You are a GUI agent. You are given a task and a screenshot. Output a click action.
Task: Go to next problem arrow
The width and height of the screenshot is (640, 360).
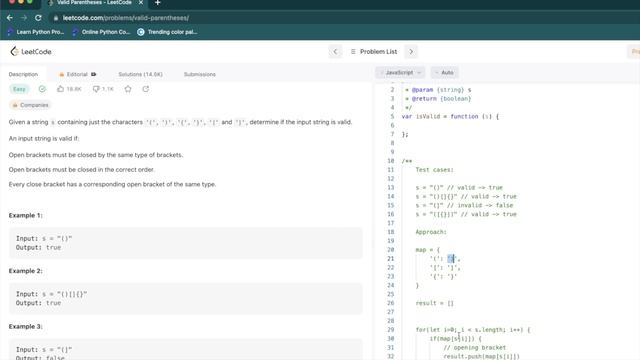411,51
